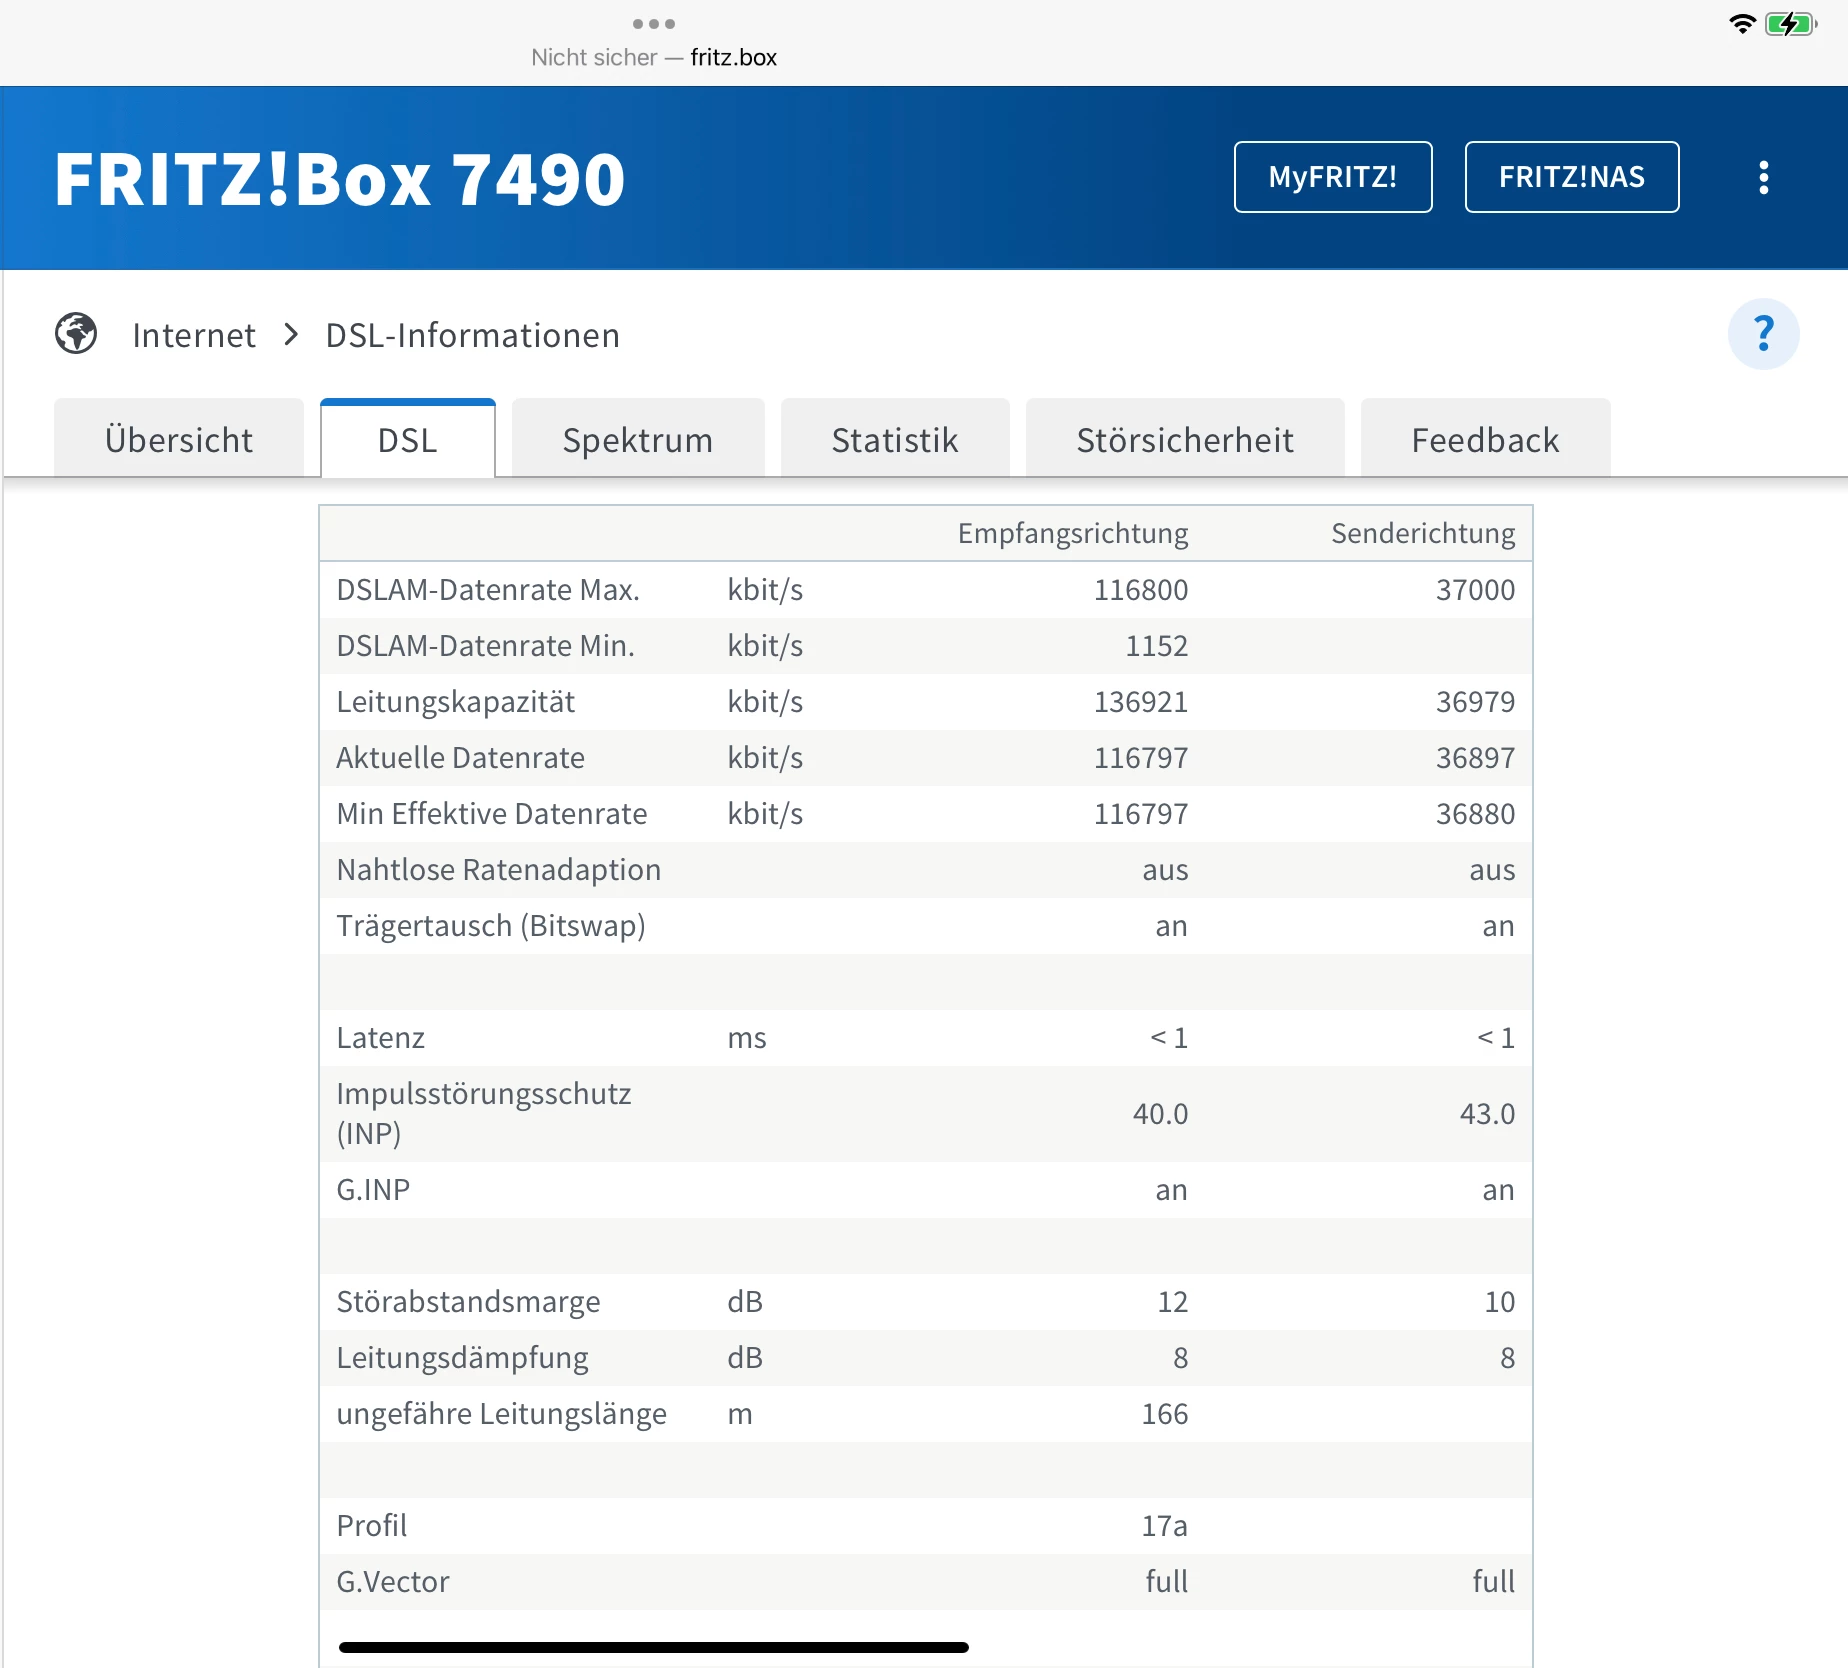
Task: Click the line length value 166
Action: pyautogui.click(x=1165, y=1413)
